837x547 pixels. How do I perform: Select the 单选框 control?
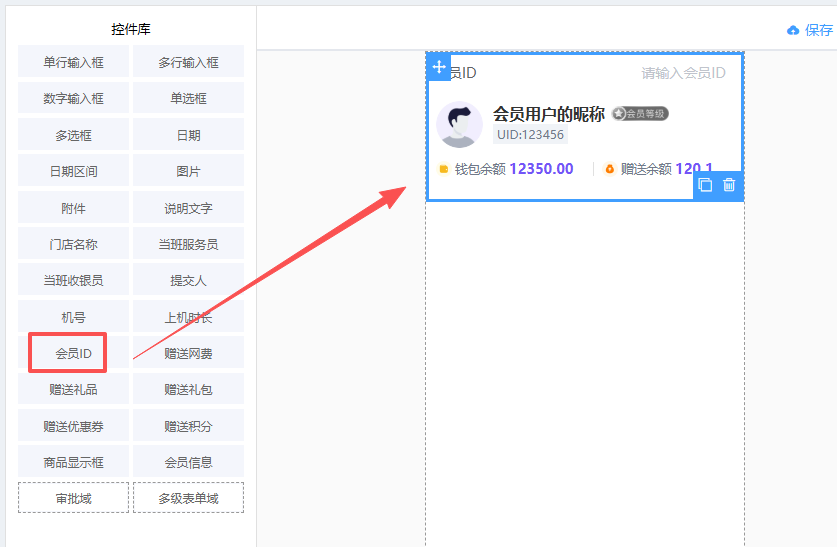coord(188,98)
